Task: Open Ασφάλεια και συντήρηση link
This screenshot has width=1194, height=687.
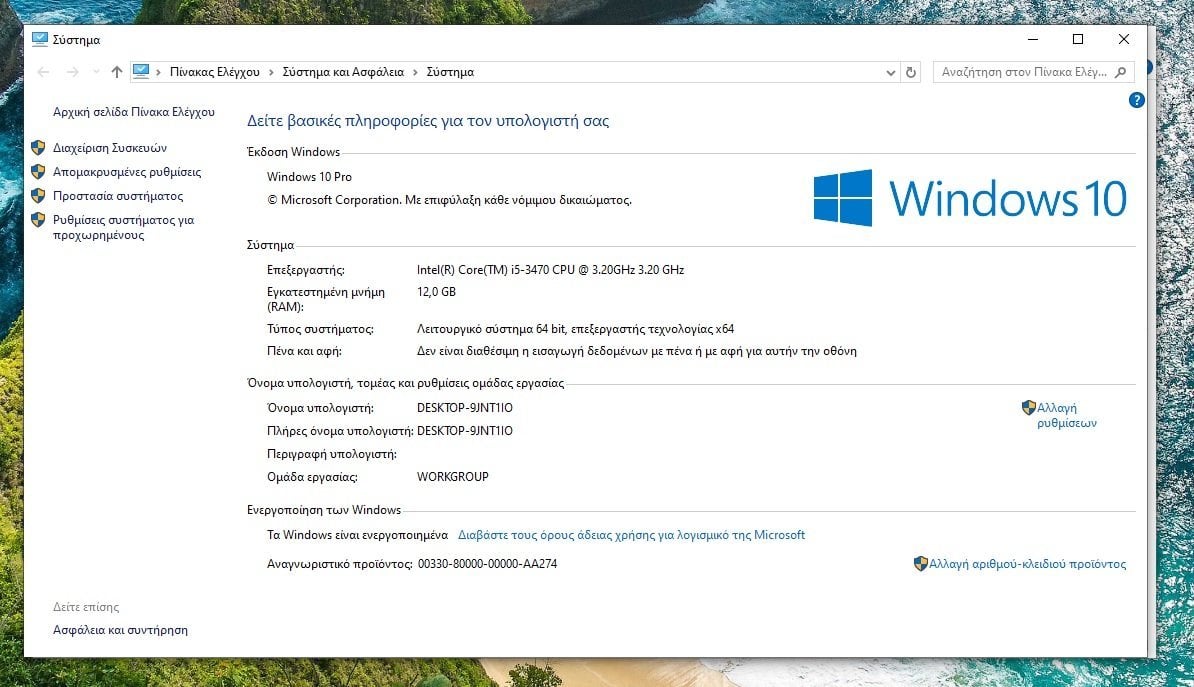Action: tap(120, 630)
